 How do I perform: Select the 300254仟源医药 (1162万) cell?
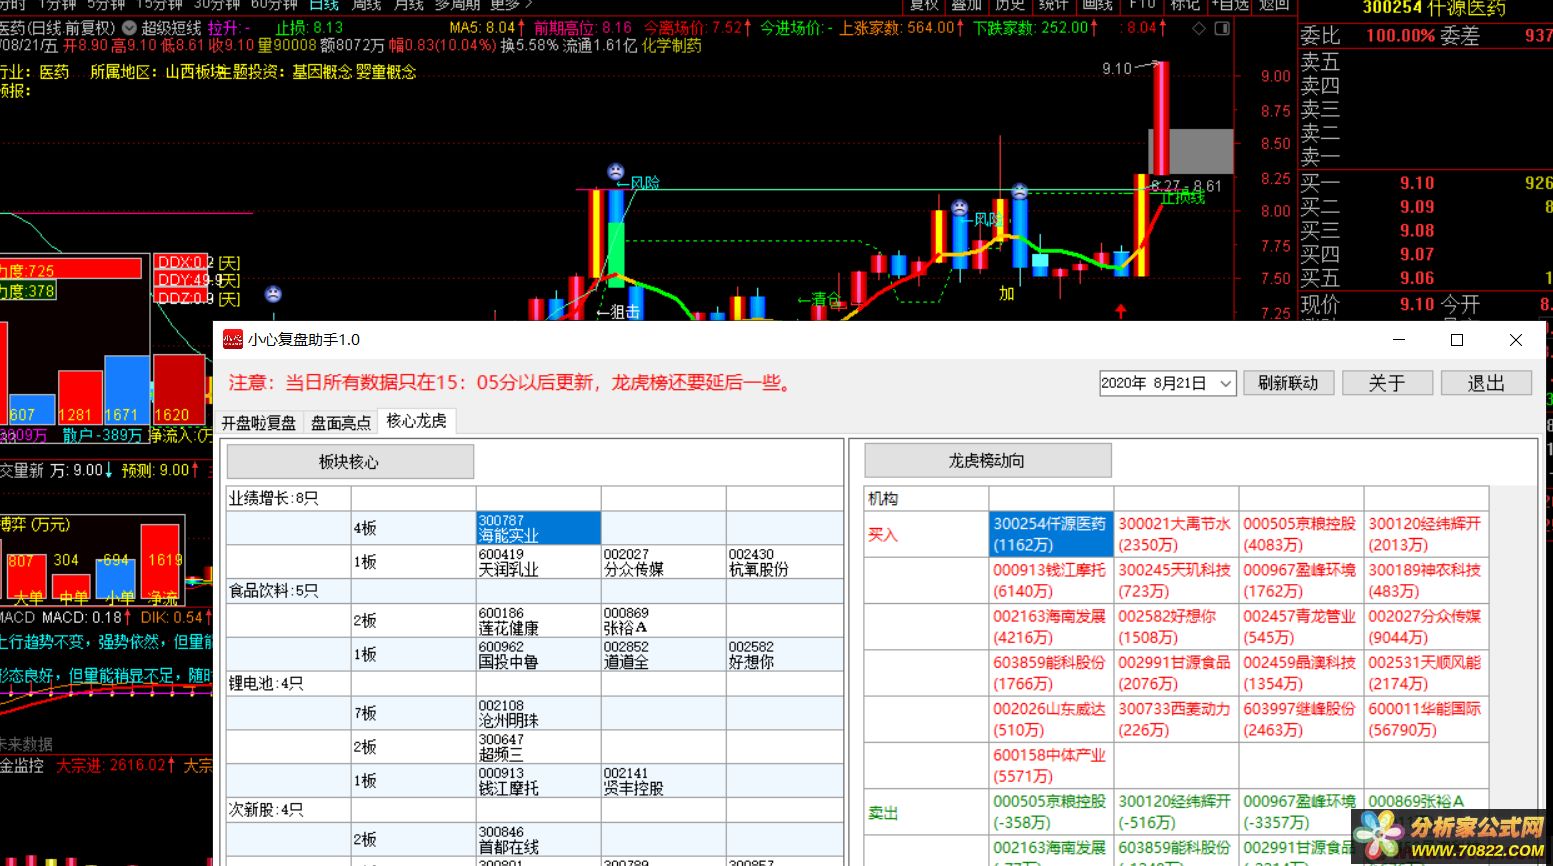1050,534
